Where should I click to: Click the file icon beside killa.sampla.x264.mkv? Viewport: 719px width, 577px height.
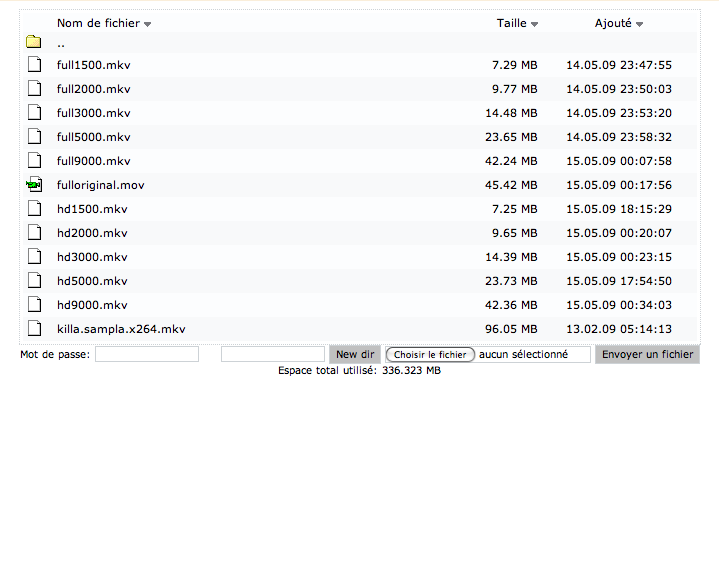(34, 328)
